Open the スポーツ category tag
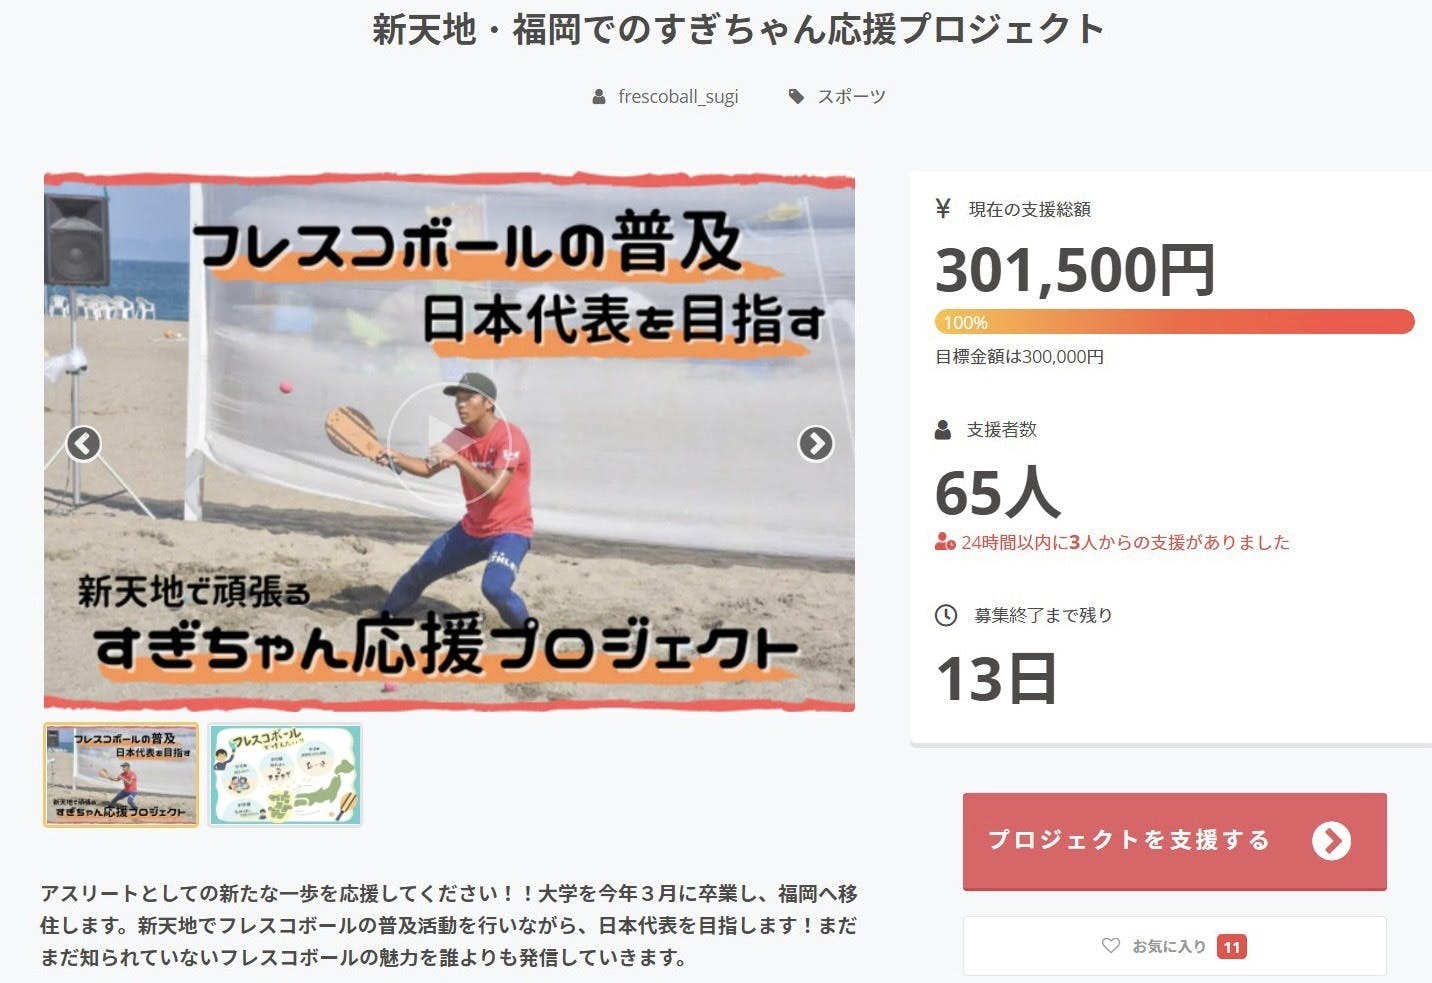 coord(851,97)
